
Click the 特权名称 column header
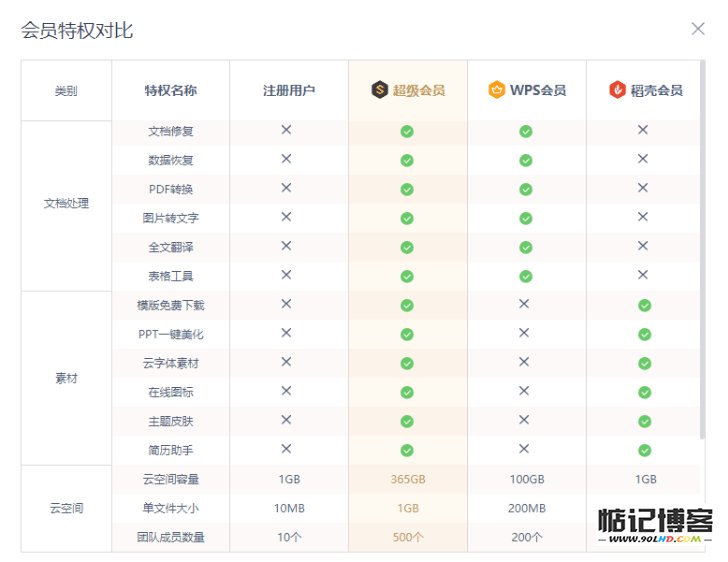coord(170,90)
